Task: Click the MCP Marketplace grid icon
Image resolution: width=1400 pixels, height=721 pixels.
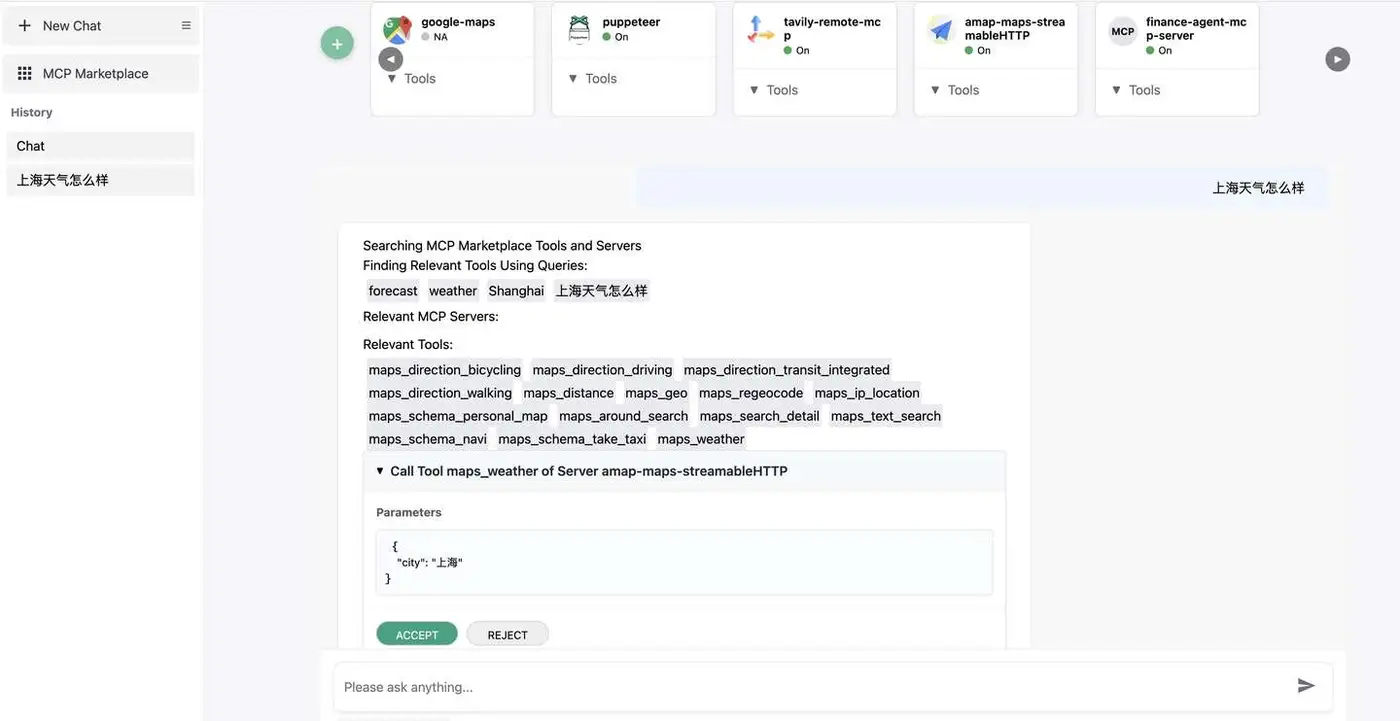Action: click(25, 74)
